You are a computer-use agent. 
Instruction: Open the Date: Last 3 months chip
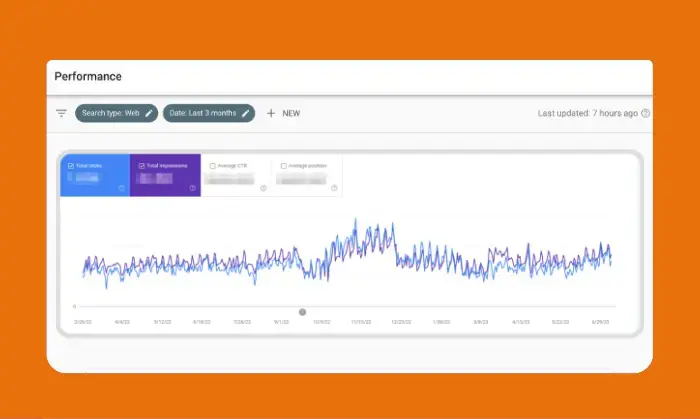click(x=203, y=114)
